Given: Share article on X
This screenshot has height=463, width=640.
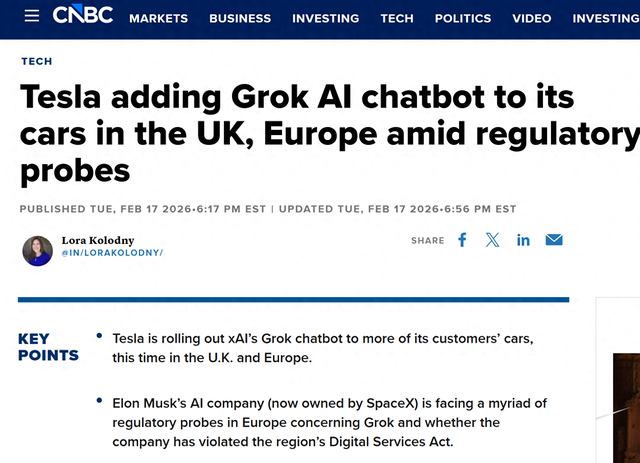Looking at the screenshot, I should coord(492,240).
